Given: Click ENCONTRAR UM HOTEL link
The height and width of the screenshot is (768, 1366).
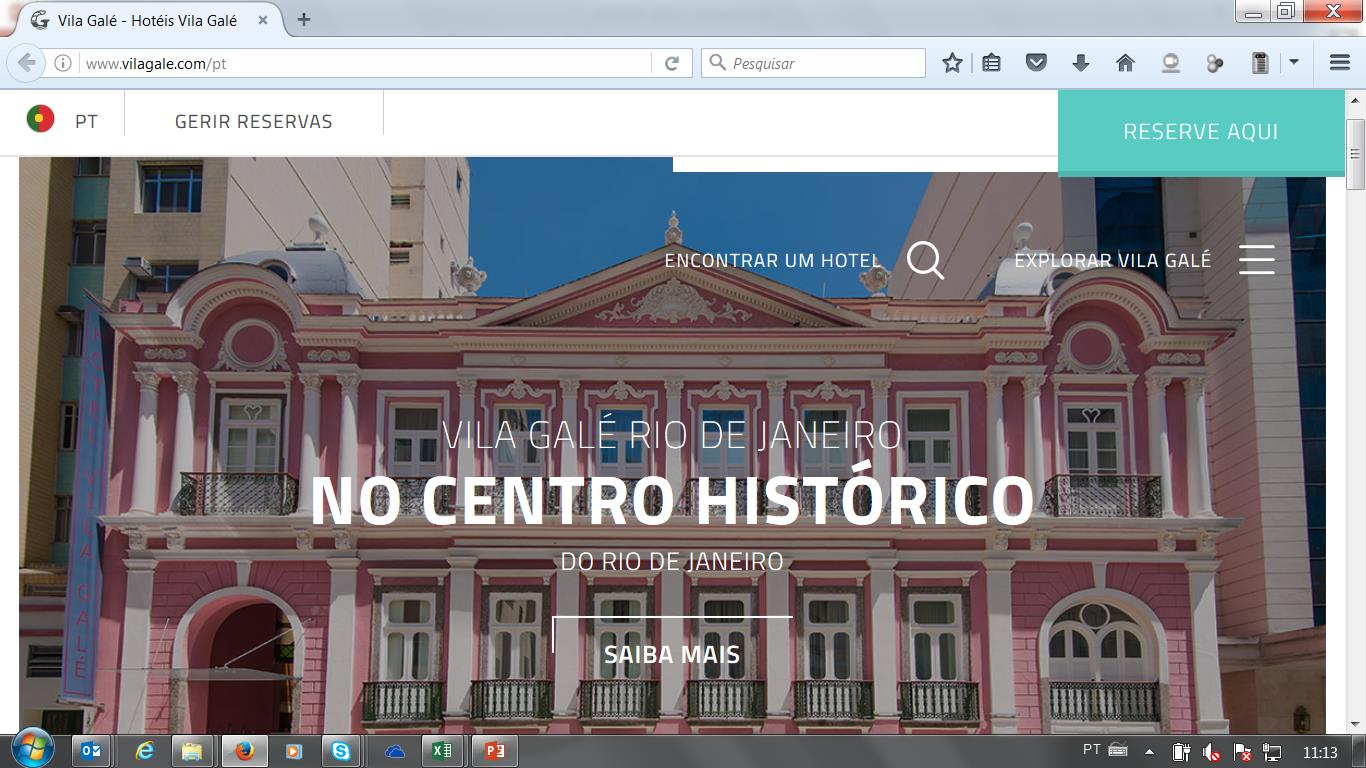Looking at the screenshot, I should point(772,260).
